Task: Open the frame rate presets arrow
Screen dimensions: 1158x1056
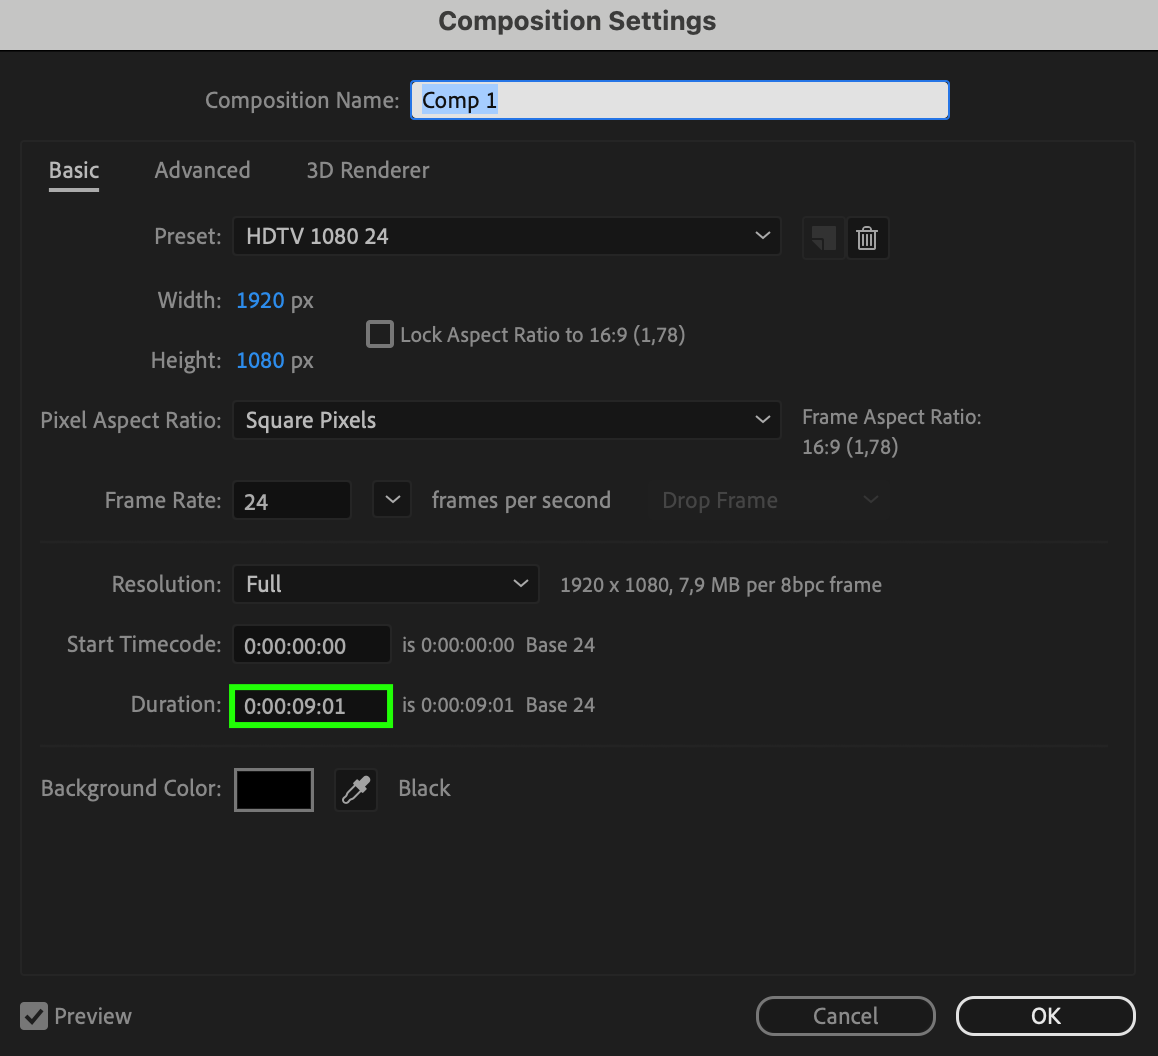Action: click(x=392, y=500)
